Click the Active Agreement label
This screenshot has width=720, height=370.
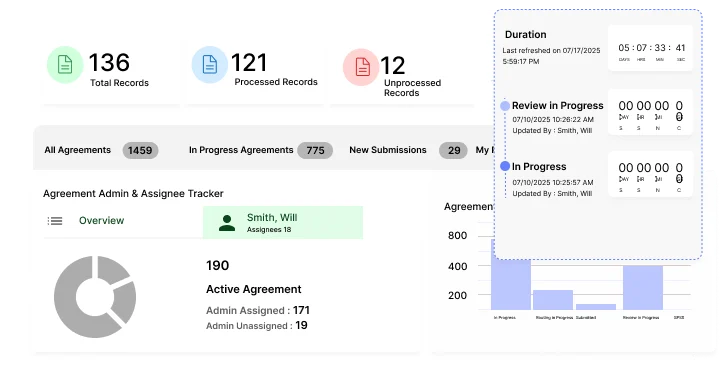pyautogui.click(x=253, y=289)
